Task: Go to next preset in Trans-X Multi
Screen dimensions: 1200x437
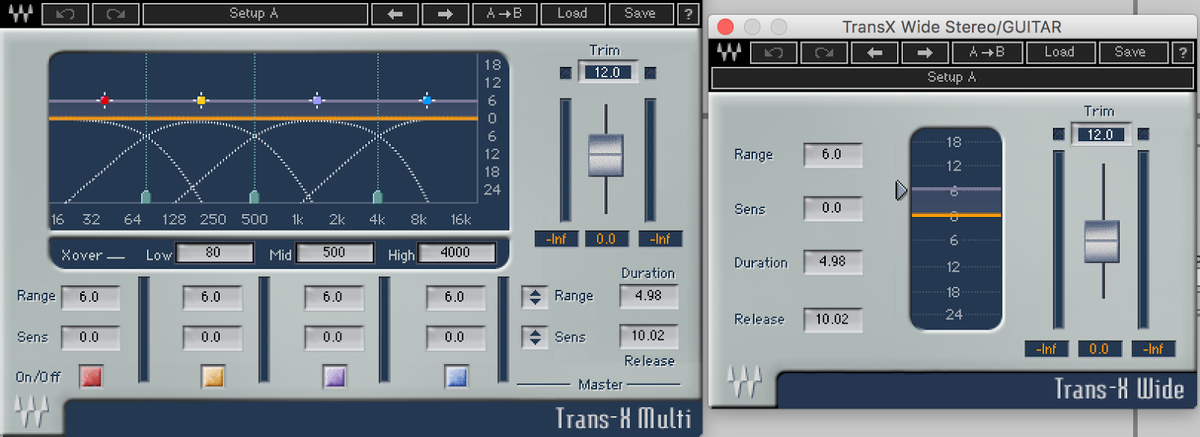Action: tap(444, 14)
